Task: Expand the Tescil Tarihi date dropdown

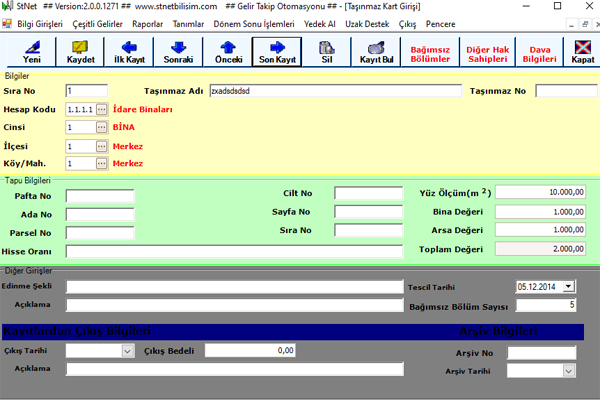Action: (x=569, y=286)
